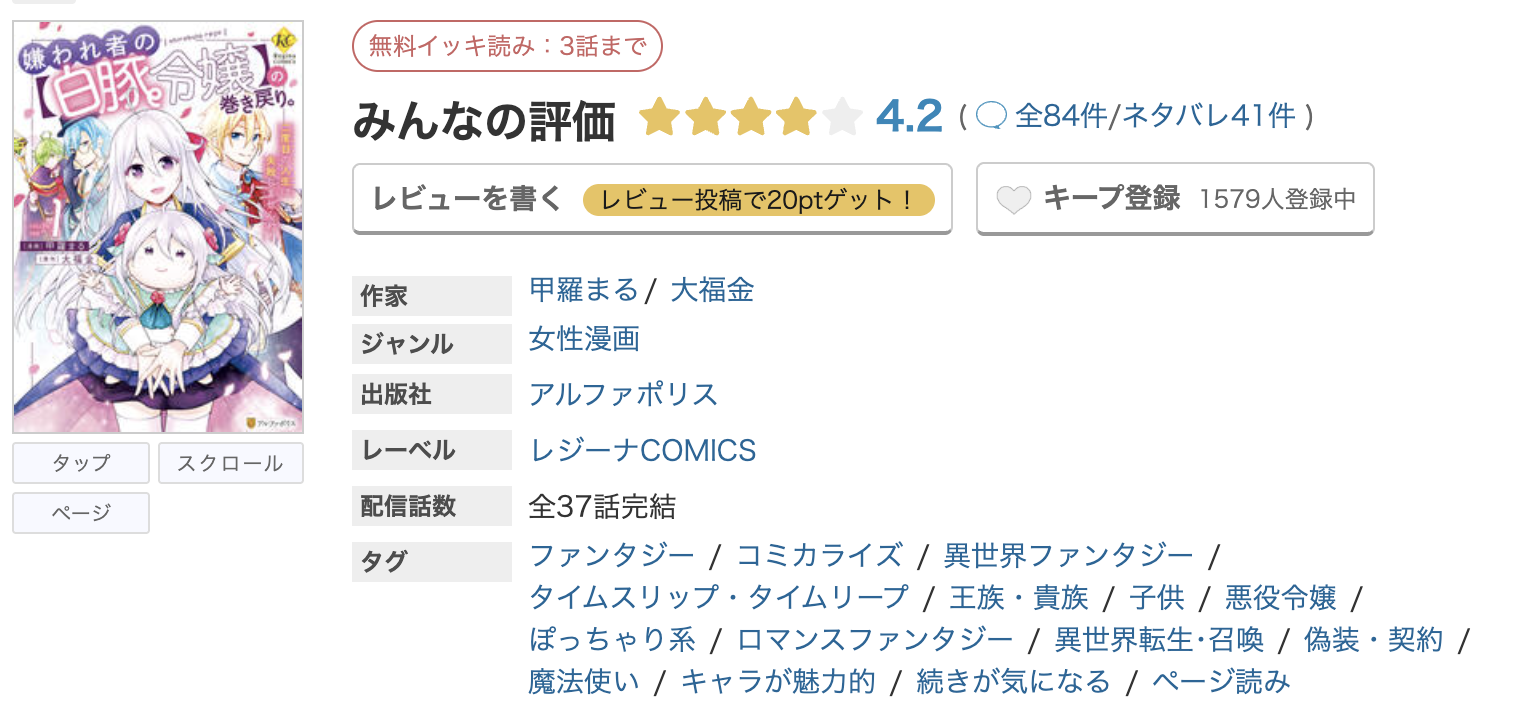Open publisher アルファポリス page
The width and height of the screenshot is (1530, 726).
623,394
